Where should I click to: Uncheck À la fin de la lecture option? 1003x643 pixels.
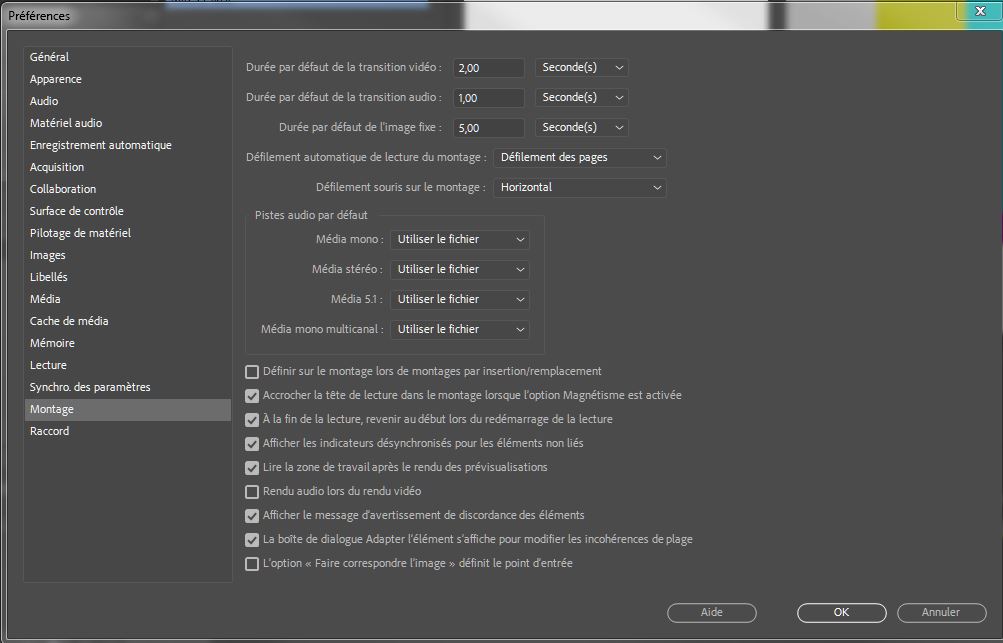(x=252, y=420)
